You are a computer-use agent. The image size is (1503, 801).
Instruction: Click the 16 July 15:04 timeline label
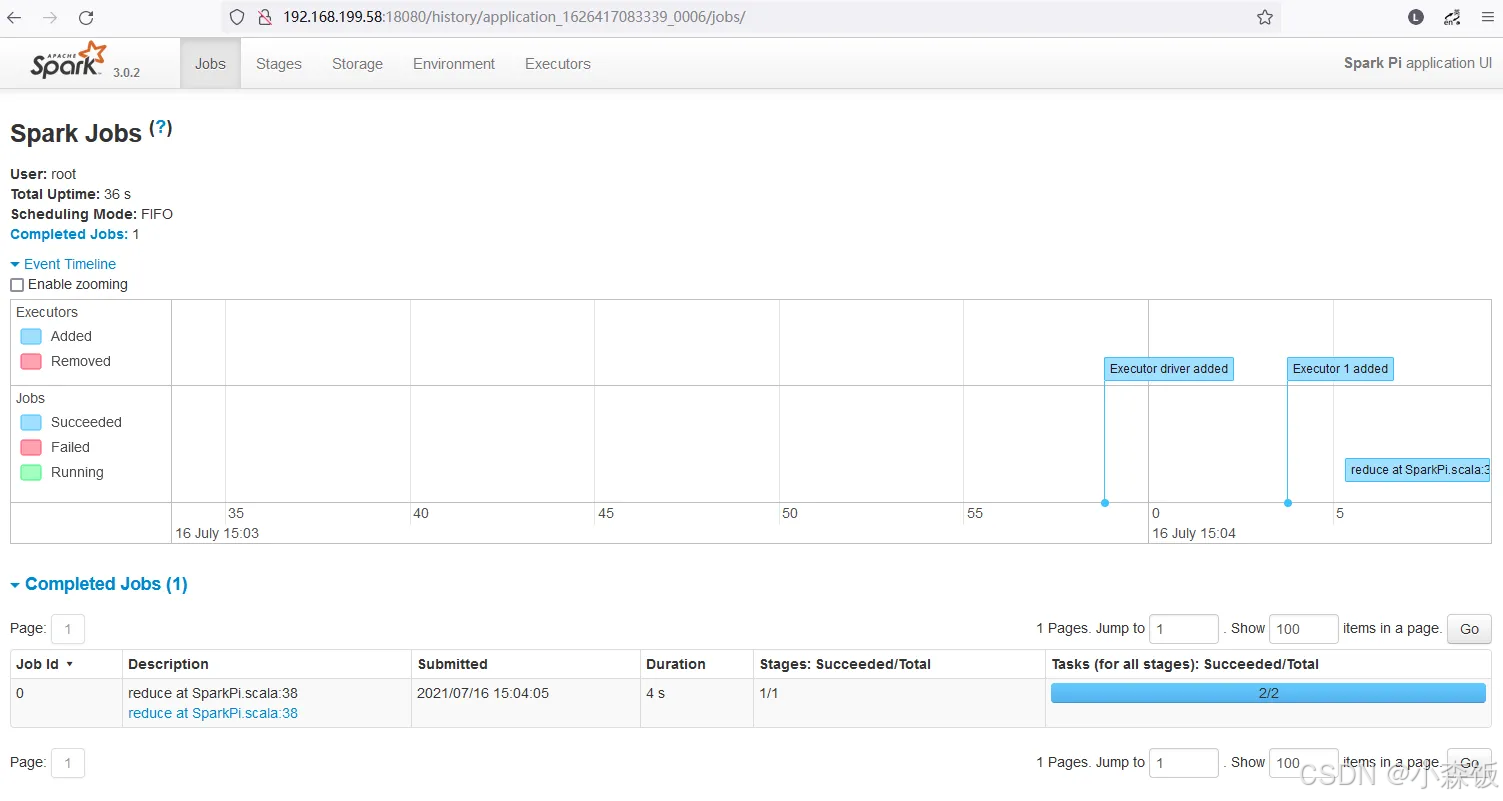(x=1194, y=533)
